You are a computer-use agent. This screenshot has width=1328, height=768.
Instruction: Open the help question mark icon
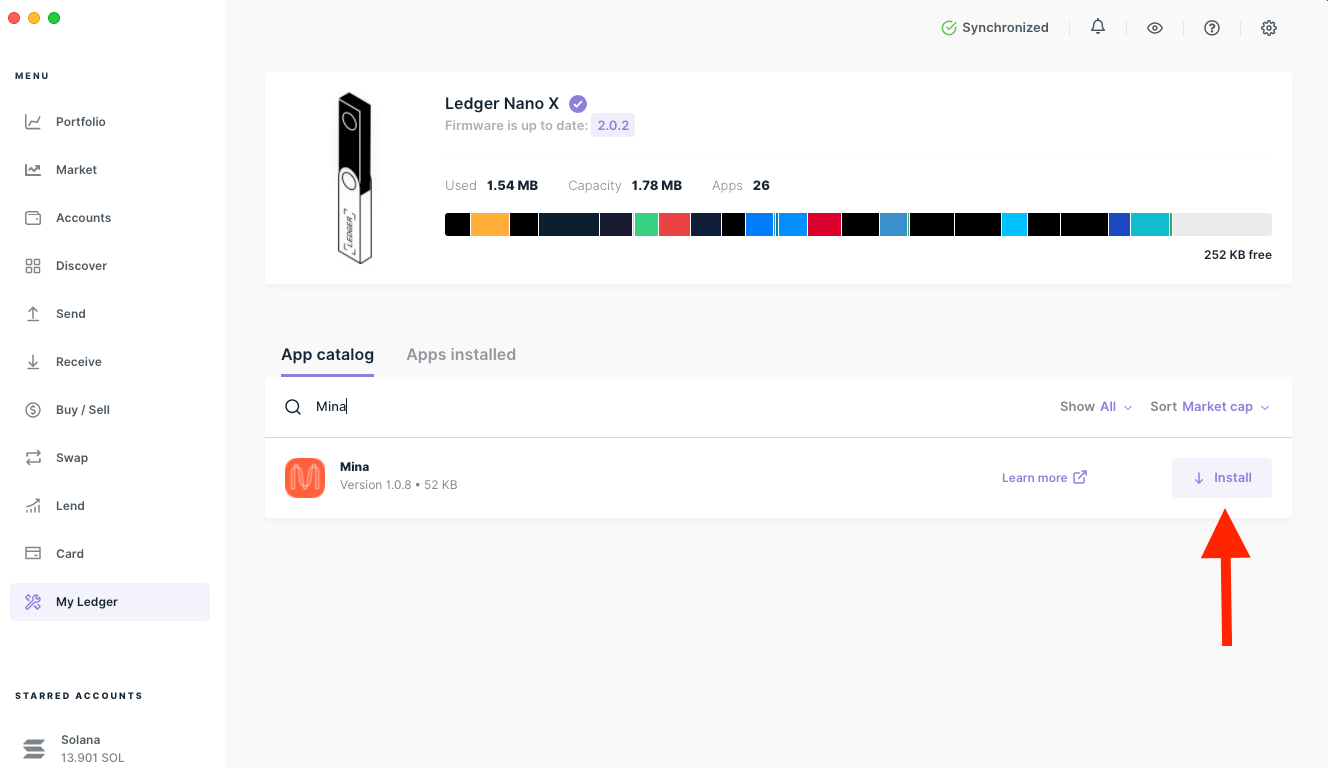point(1212,28)
